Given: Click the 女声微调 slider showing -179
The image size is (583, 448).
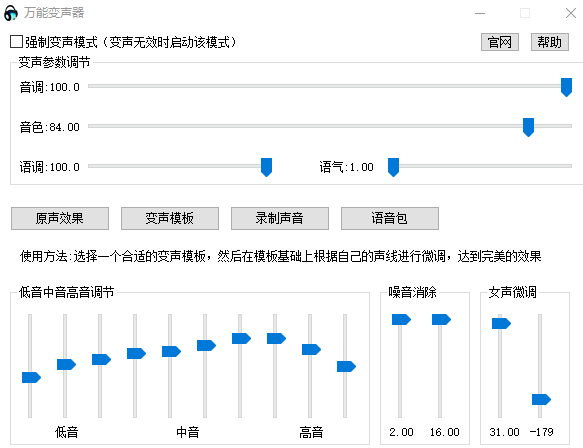Looking at the screenshot, I should (x=541, y=400).
